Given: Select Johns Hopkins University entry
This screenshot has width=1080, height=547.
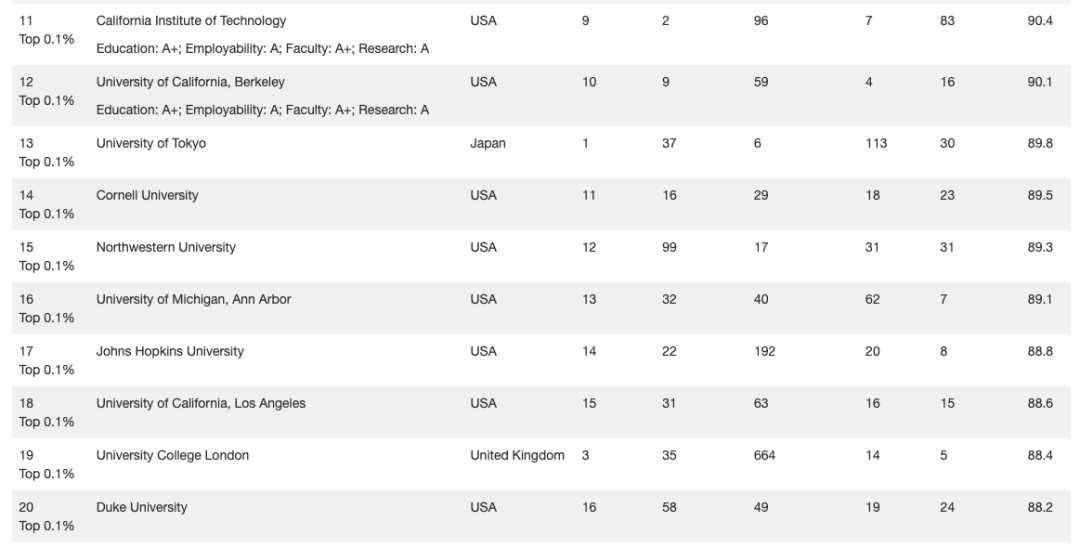Looking at the screenshot, I should (x=169, y=351).
